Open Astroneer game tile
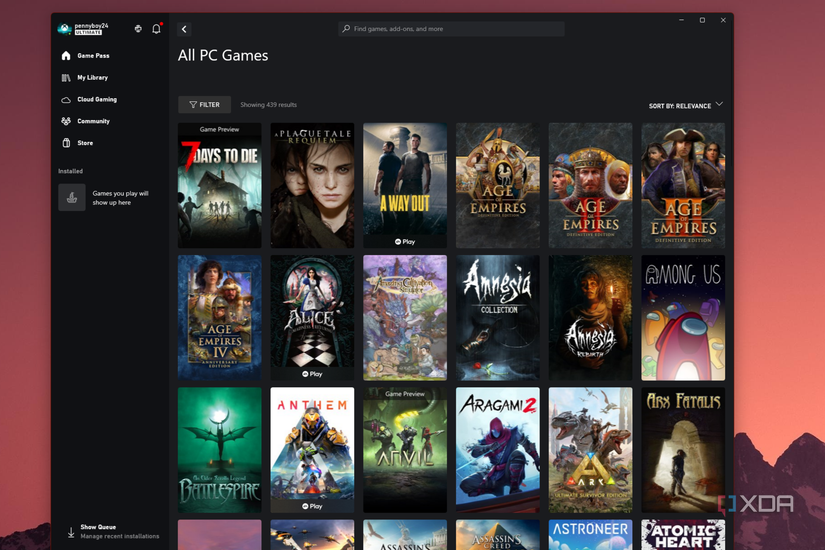The height and width of the screenshot is (550, 825). click(x=590, y=535)
